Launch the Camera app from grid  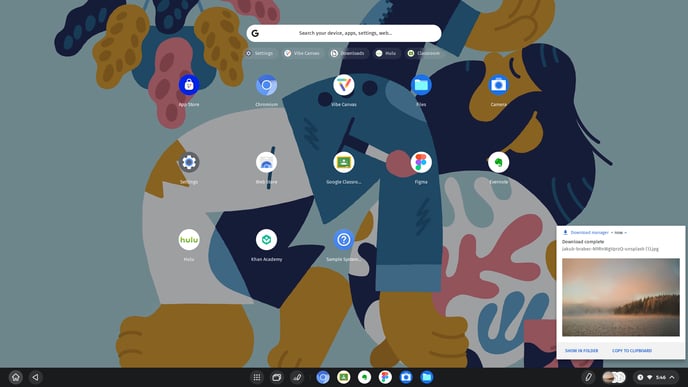[x=498, y=85]
